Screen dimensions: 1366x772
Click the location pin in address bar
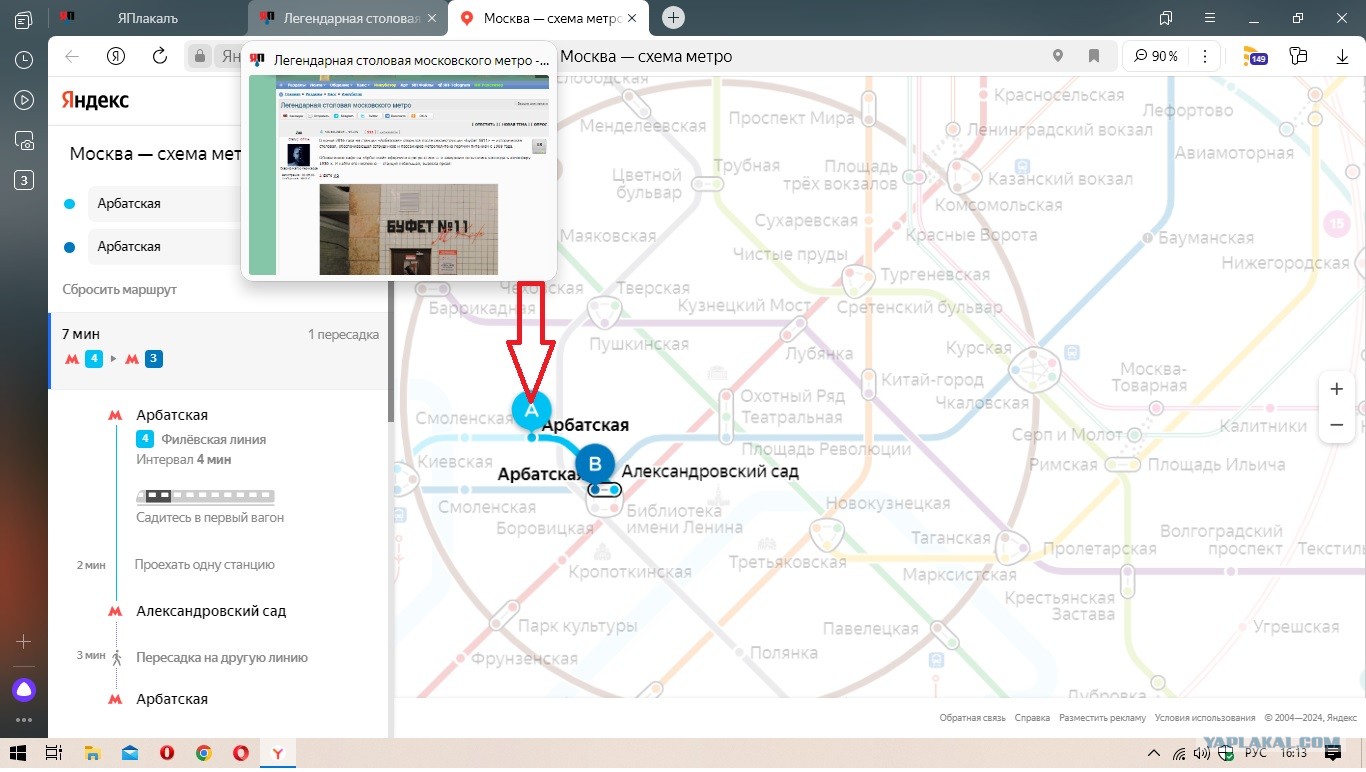(1058, 56)
